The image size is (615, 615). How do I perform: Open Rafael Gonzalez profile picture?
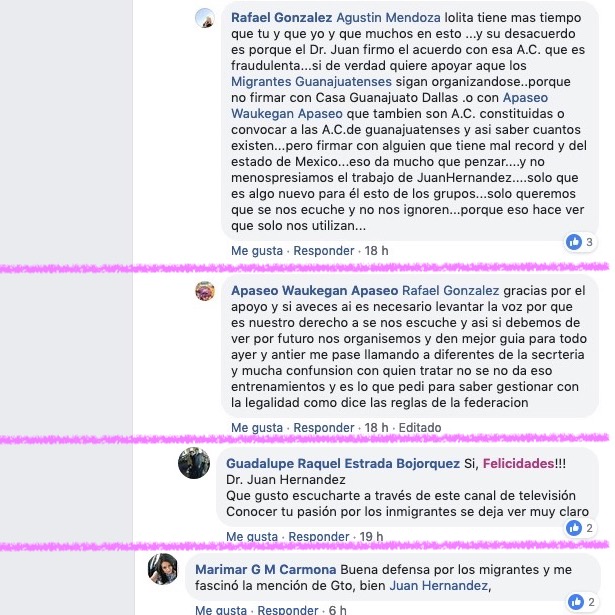[205, 18]
